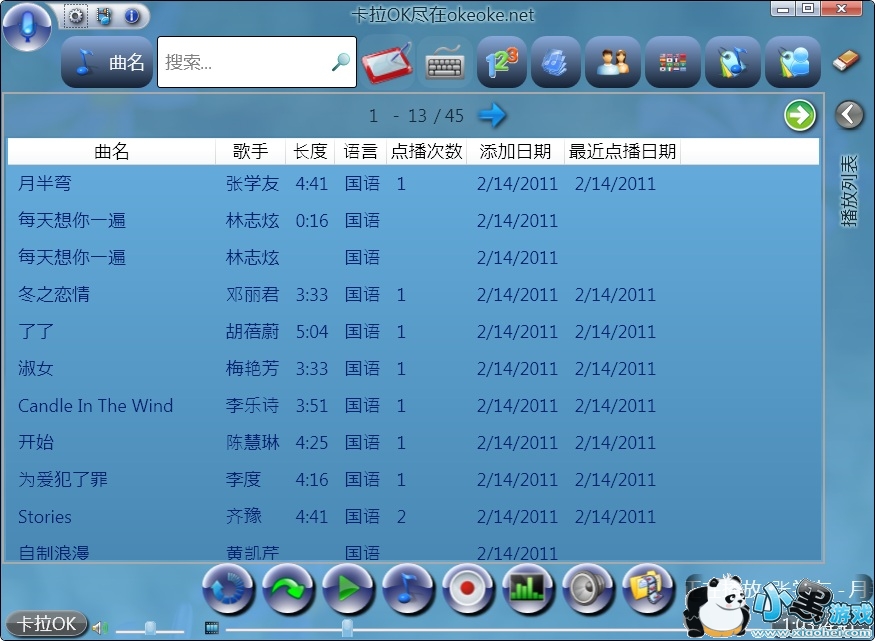Open the 播放列表 side tab
The image size is (875, 641).
(x=849, y=191)
